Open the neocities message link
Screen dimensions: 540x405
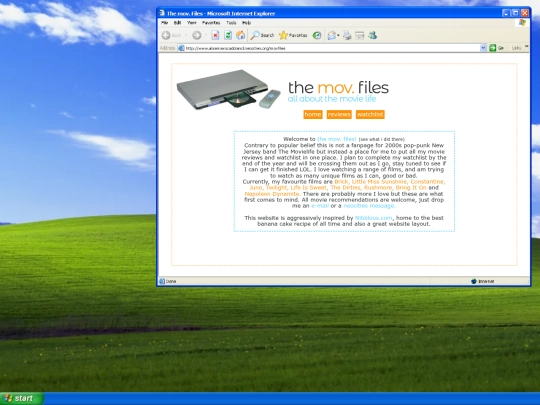click(x=369, y=206)
